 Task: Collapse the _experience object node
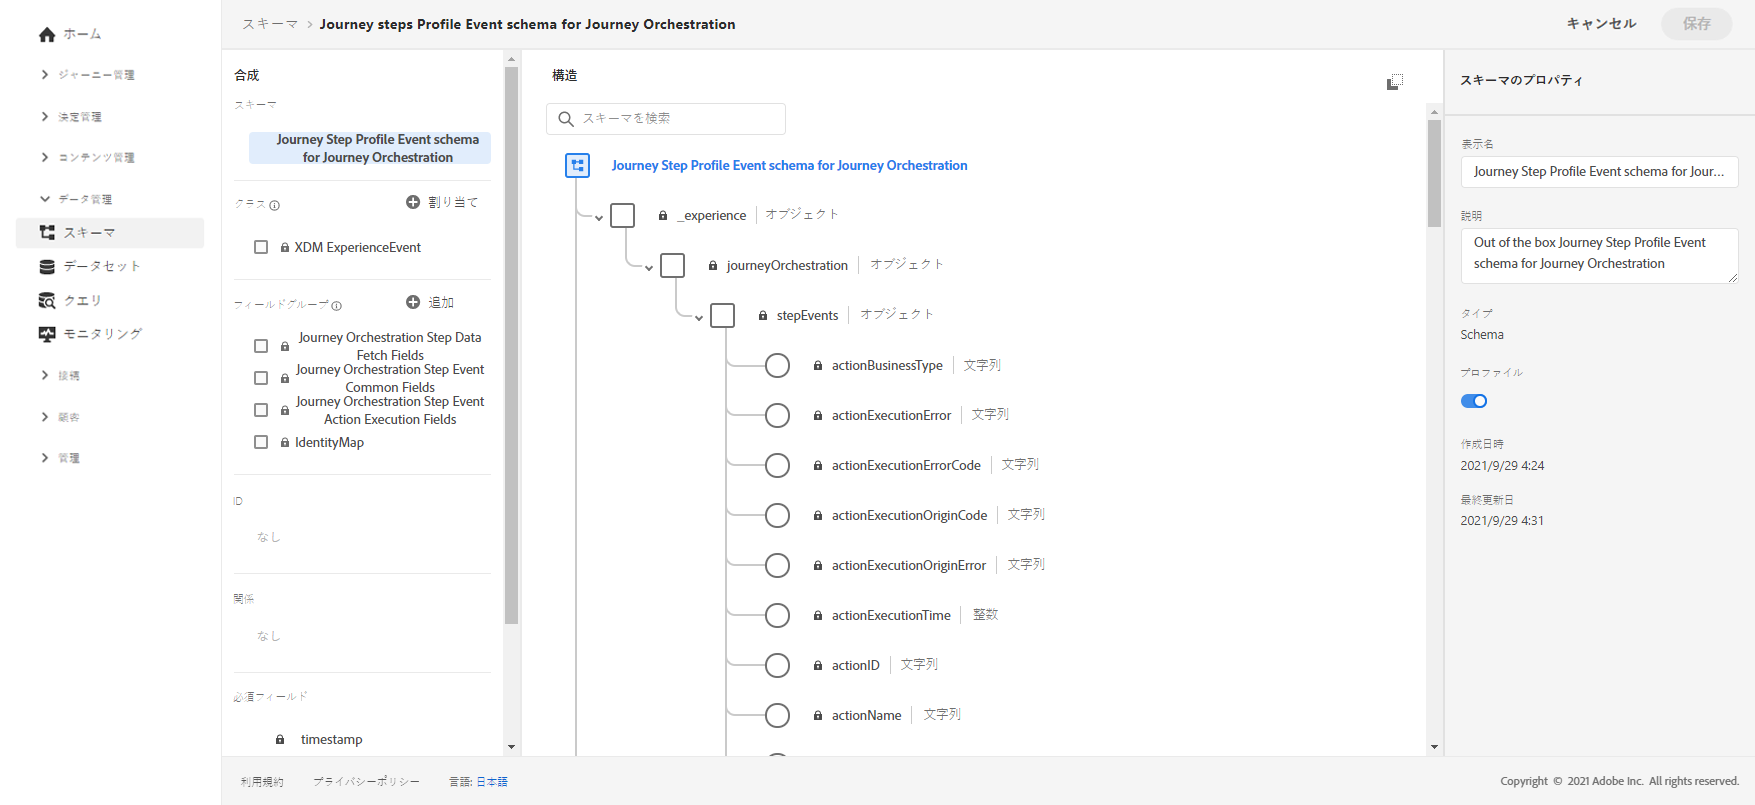pyautogui.click(x=599, y=218)
